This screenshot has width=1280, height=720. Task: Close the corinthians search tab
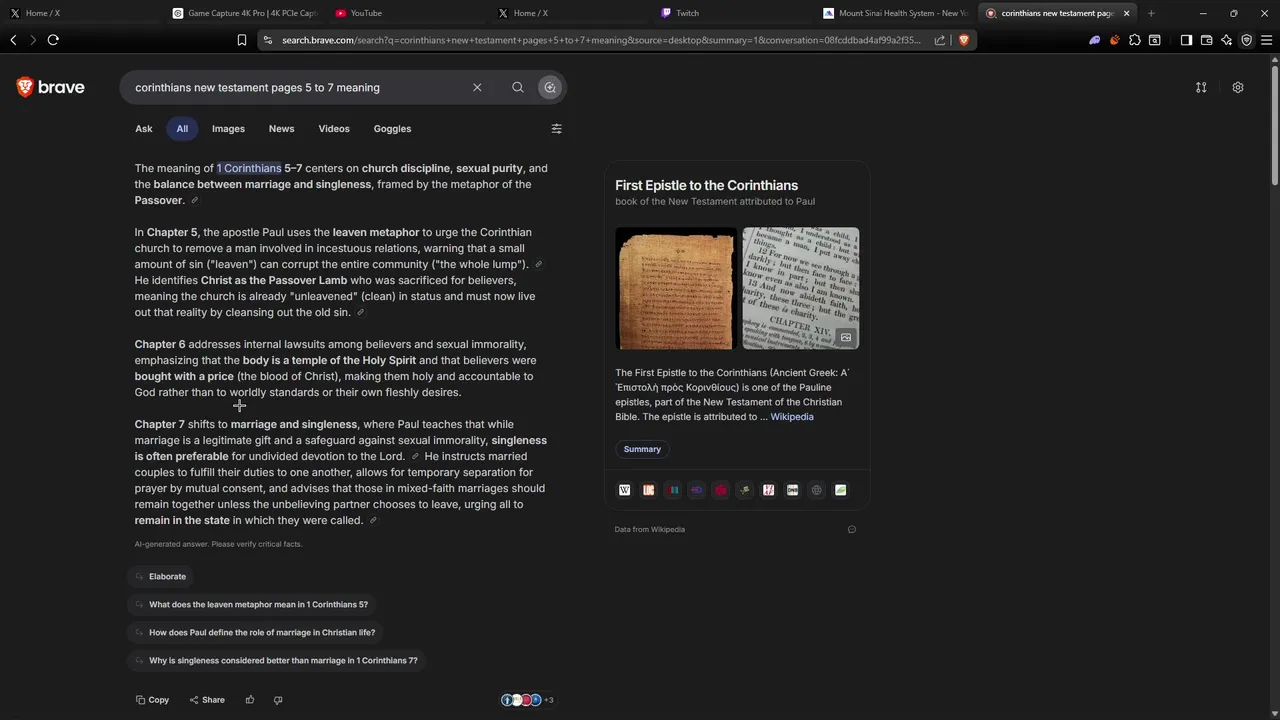(1126, 13)
